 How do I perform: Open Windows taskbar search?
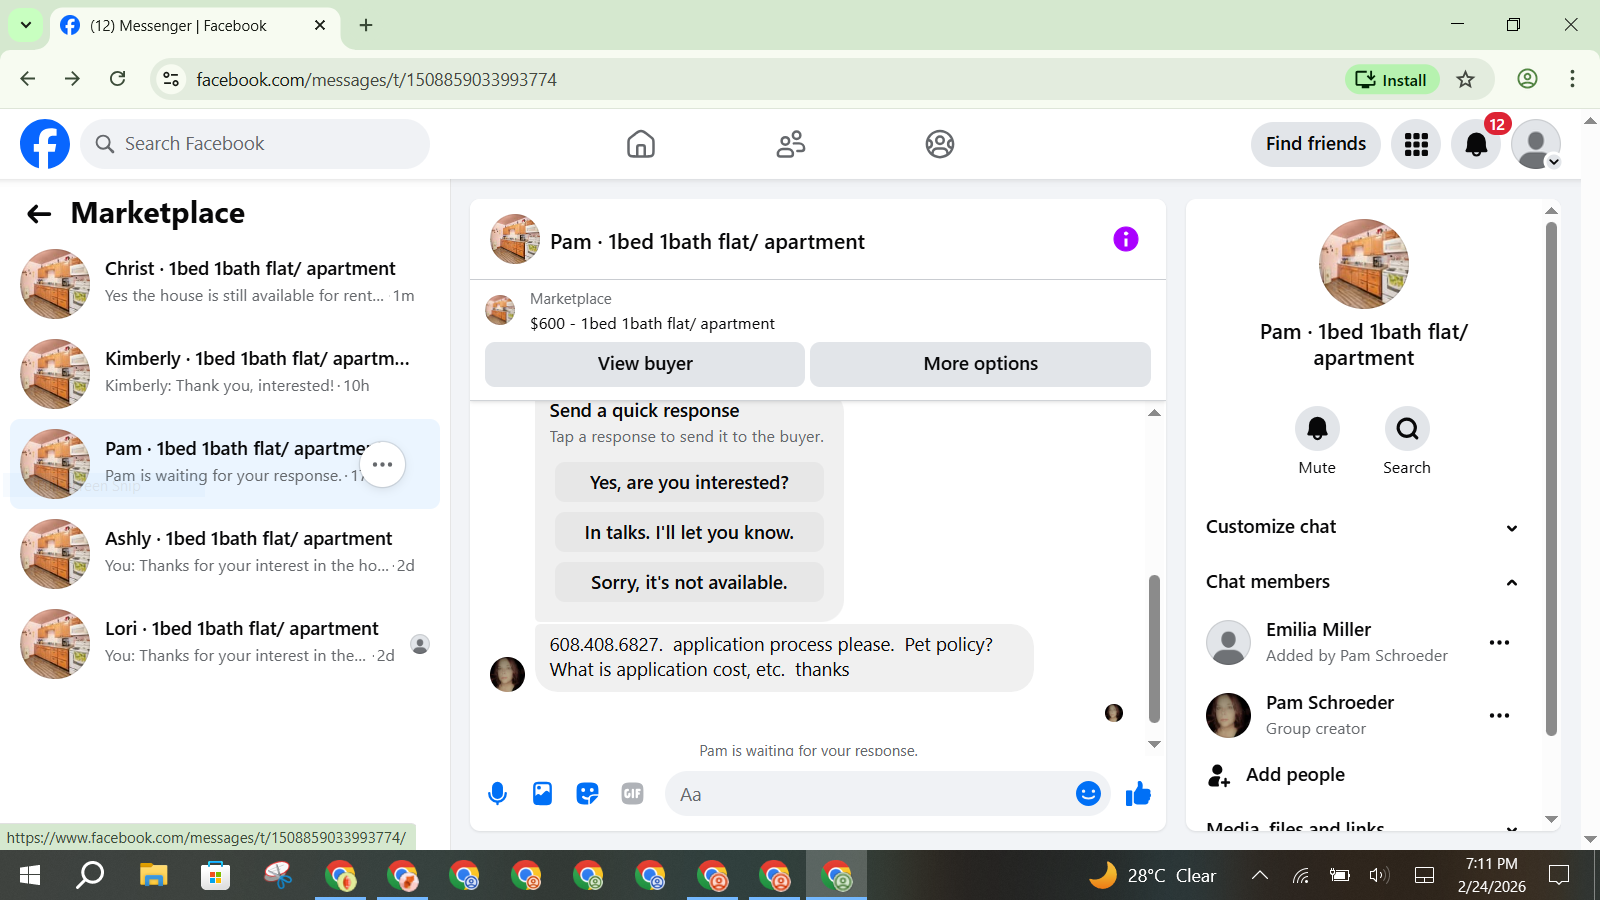click(x=91, y=876)
